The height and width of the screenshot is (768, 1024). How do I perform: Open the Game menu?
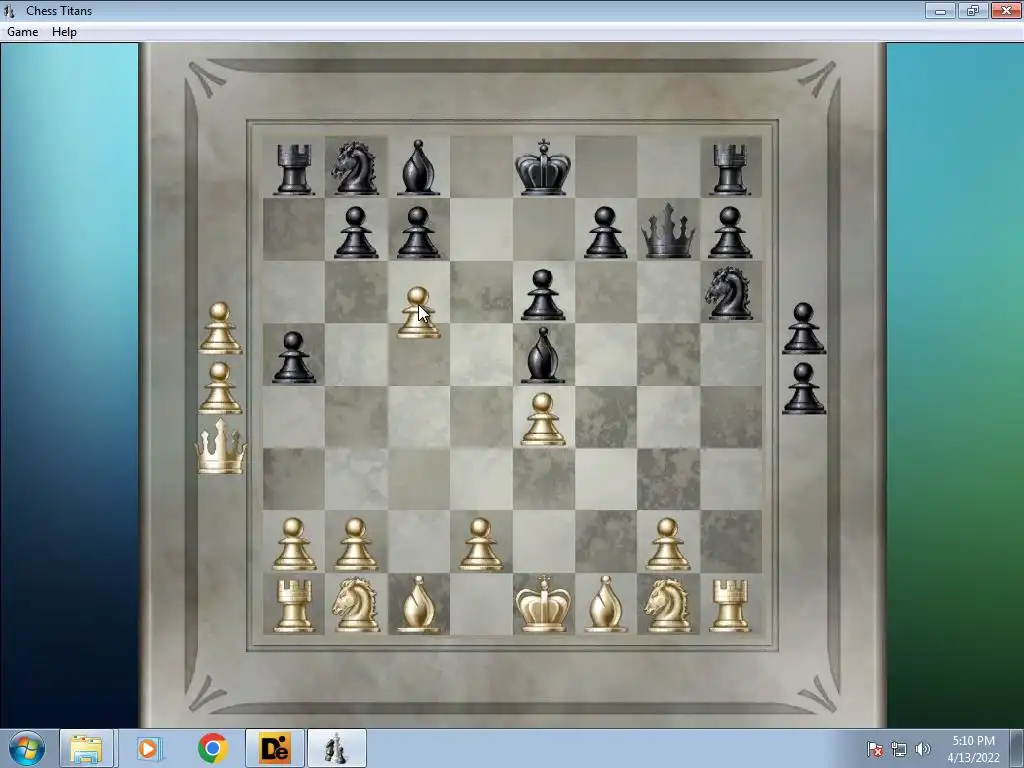click(23, 31)
